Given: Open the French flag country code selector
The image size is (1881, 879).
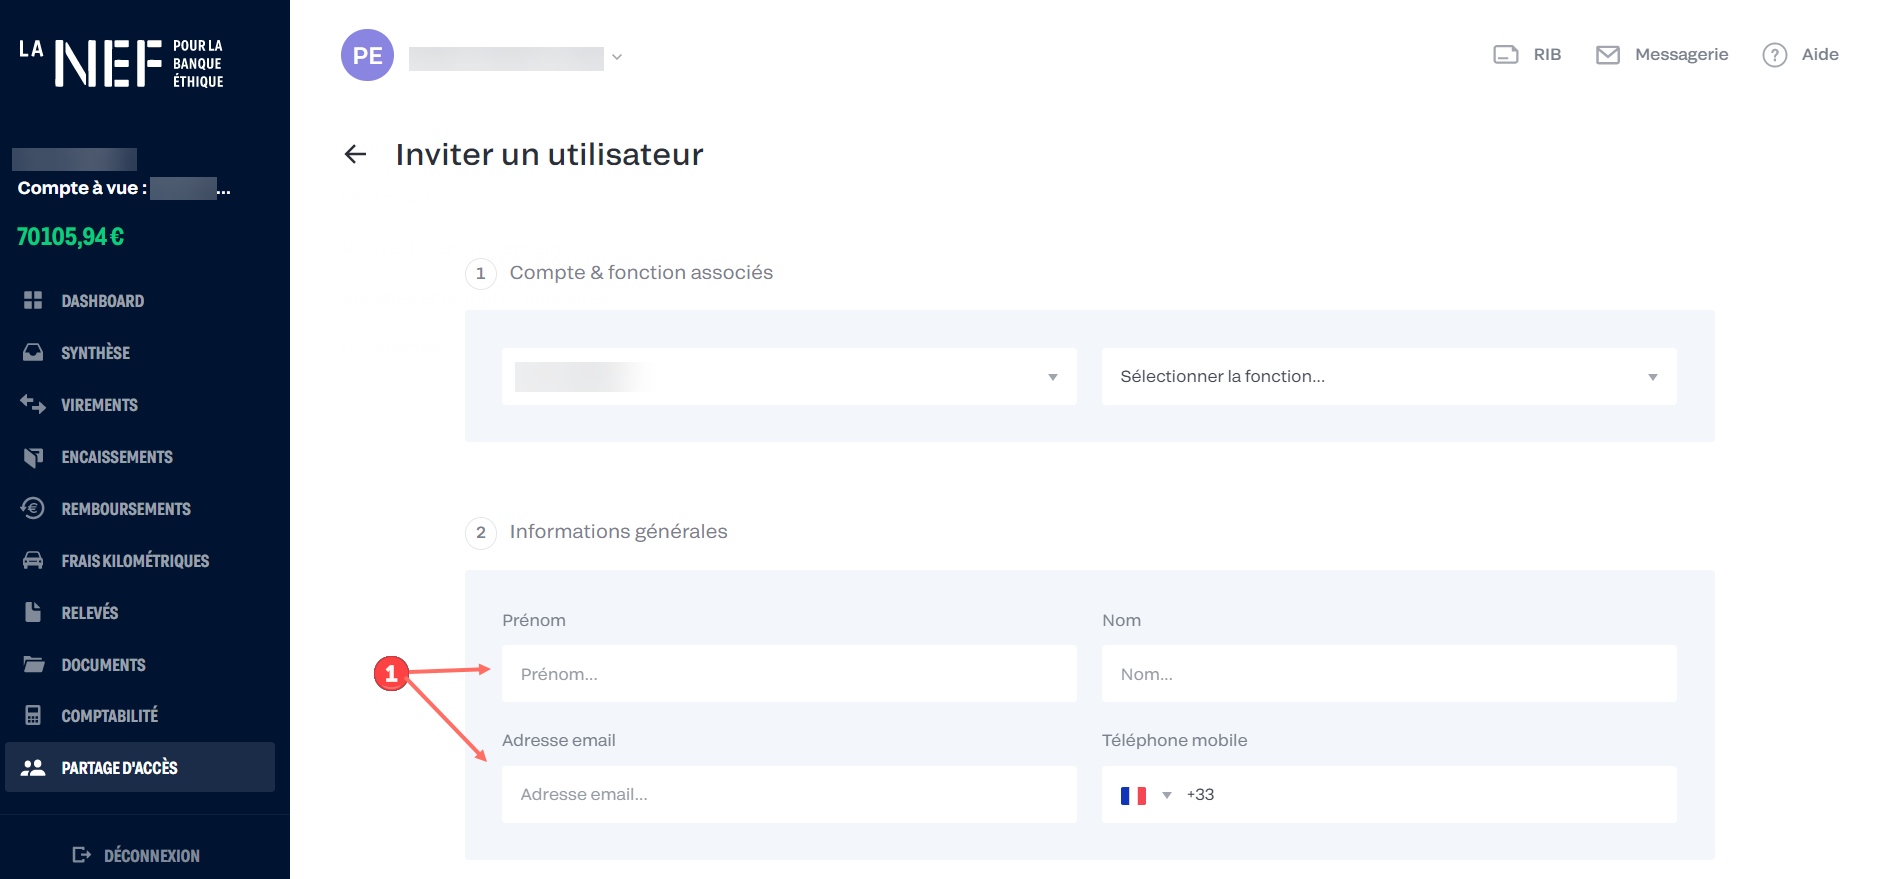Looking at the screenshot, I should [1144, 795].
